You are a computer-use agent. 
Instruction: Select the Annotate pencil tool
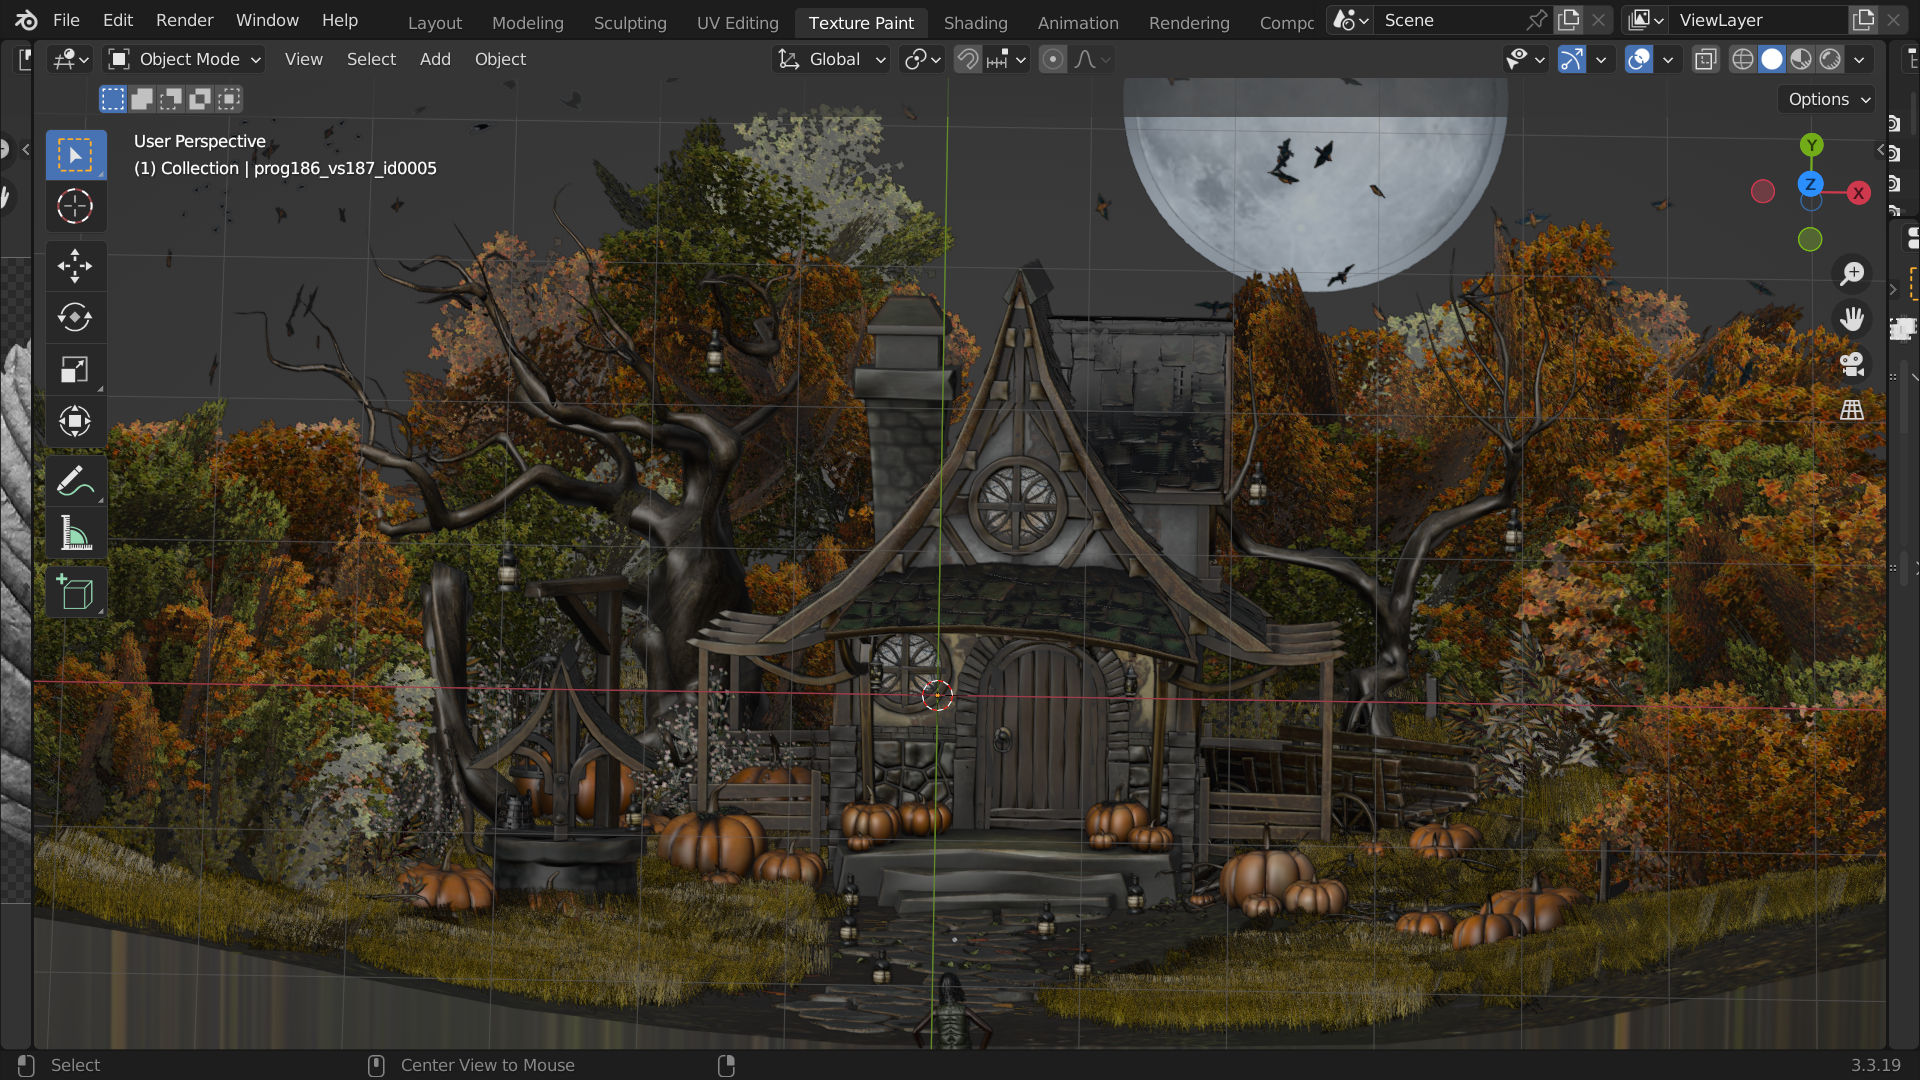click(75, 481)
